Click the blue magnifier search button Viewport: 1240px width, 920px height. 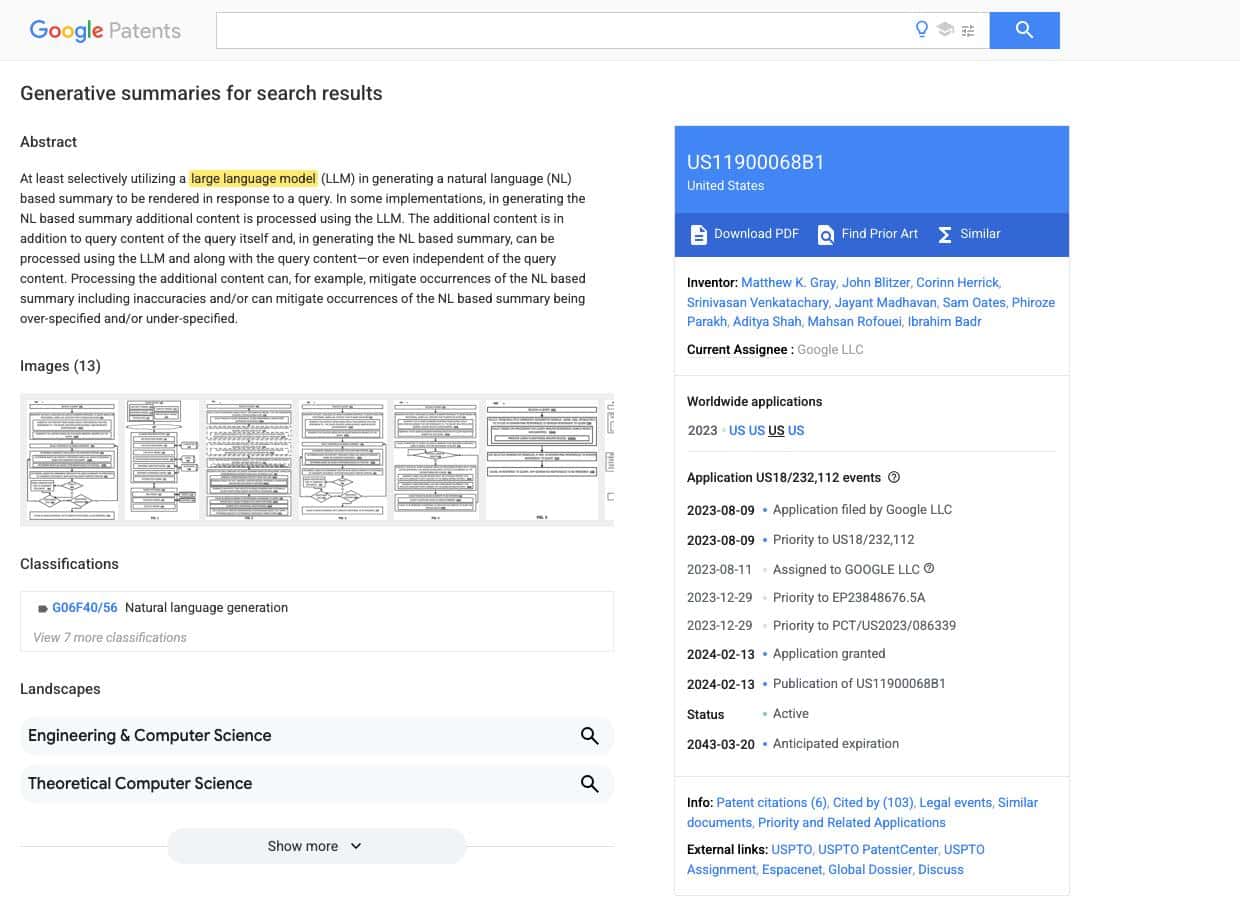coord(1024,30)
